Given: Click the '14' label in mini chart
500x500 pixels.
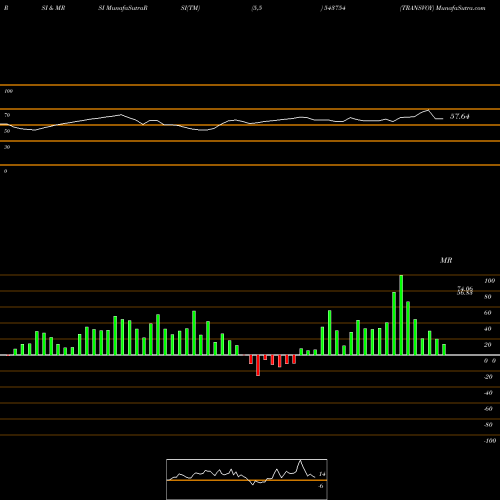Looking at the screenshot, I should pyautogui.click(x=322, y=474).
